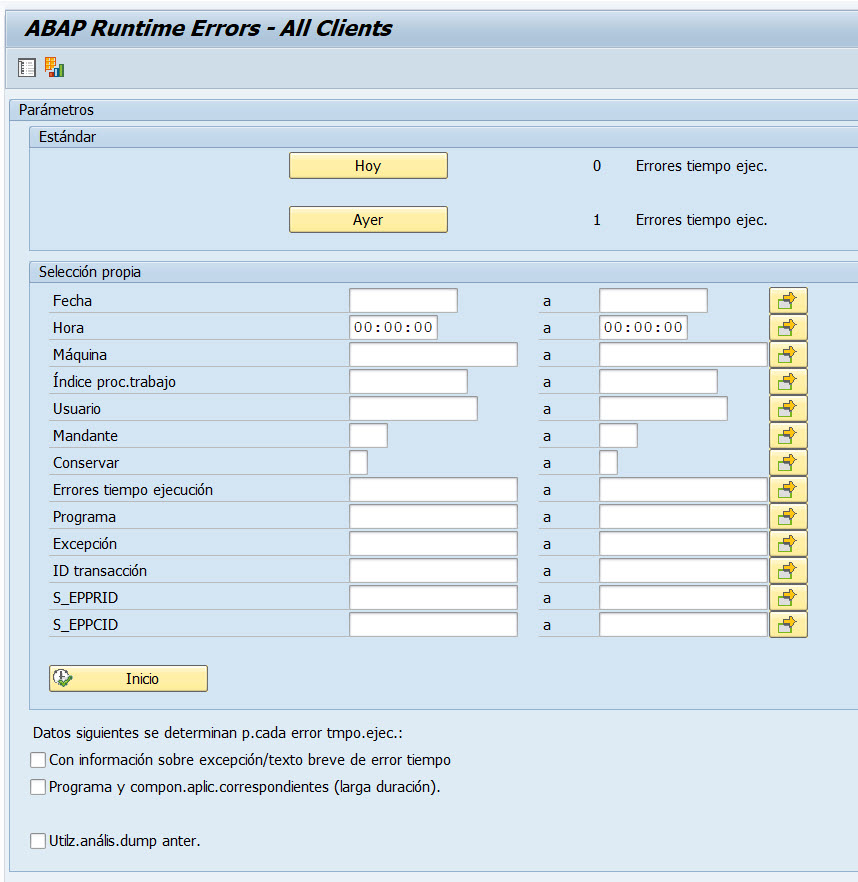Click the Fecha start date field
The width and height of the screenshot is (858, 882).
403,300
